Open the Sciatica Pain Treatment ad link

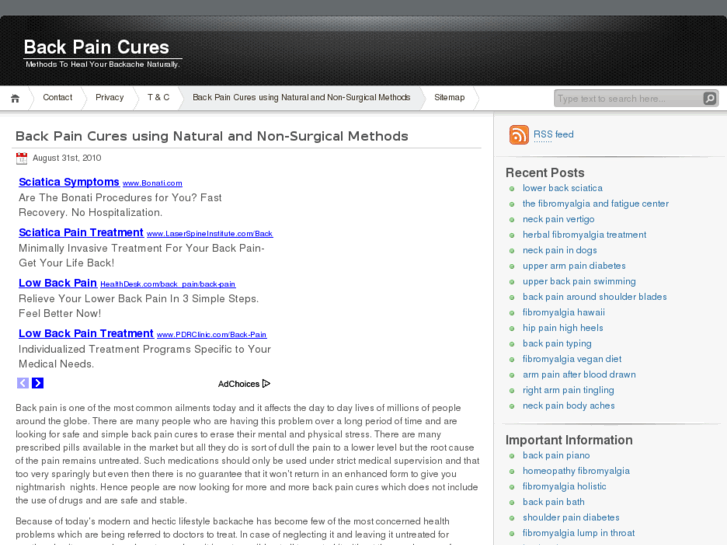tap(81, 232)
